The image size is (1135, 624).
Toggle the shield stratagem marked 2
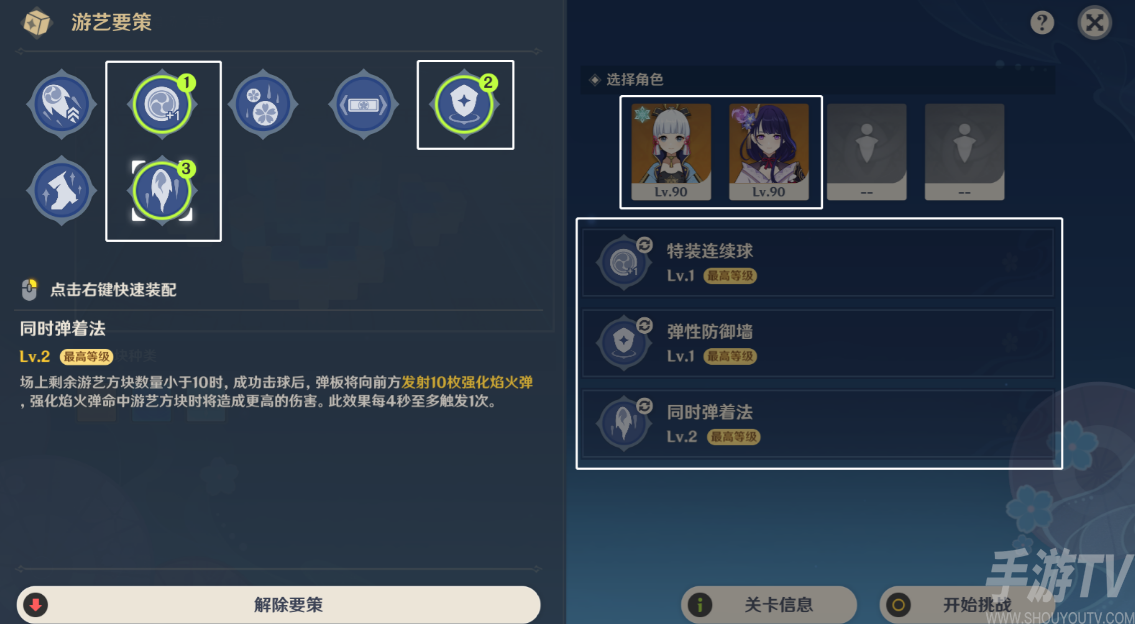(x=464, y=105)
